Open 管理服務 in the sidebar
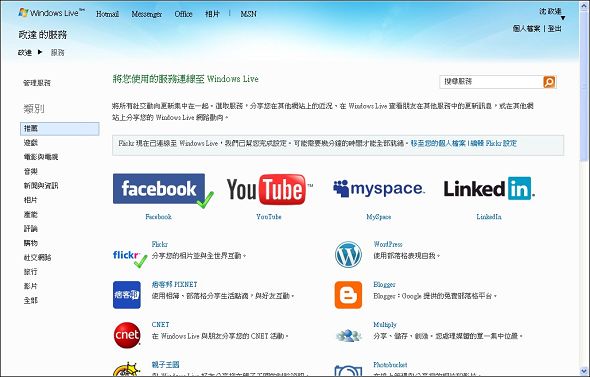The width and height of the screenshot is (590, 377). 36,83
